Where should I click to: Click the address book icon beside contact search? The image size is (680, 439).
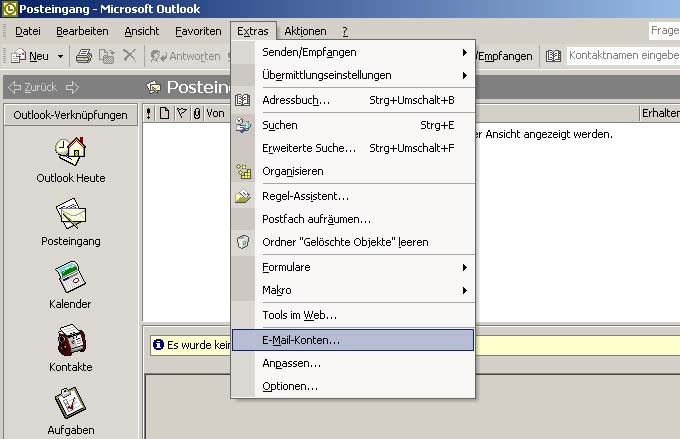tap(553, 56)
